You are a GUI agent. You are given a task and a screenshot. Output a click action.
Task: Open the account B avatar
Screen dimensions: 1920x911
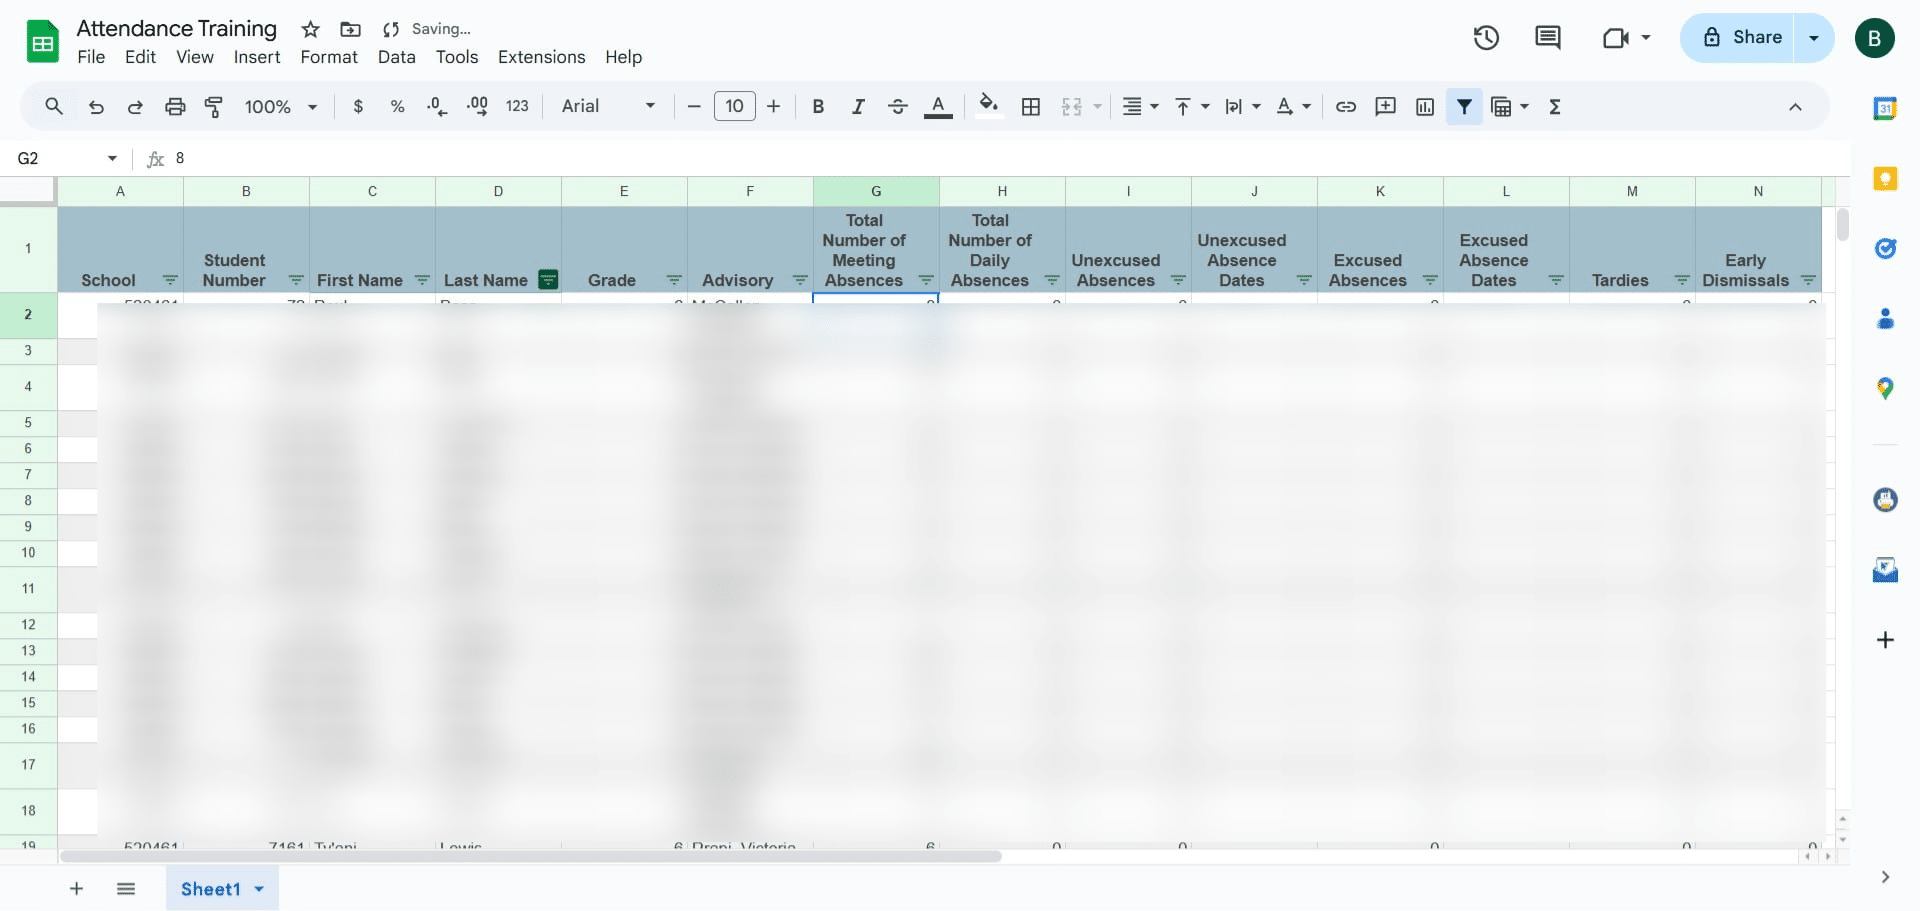(1875, 38)
